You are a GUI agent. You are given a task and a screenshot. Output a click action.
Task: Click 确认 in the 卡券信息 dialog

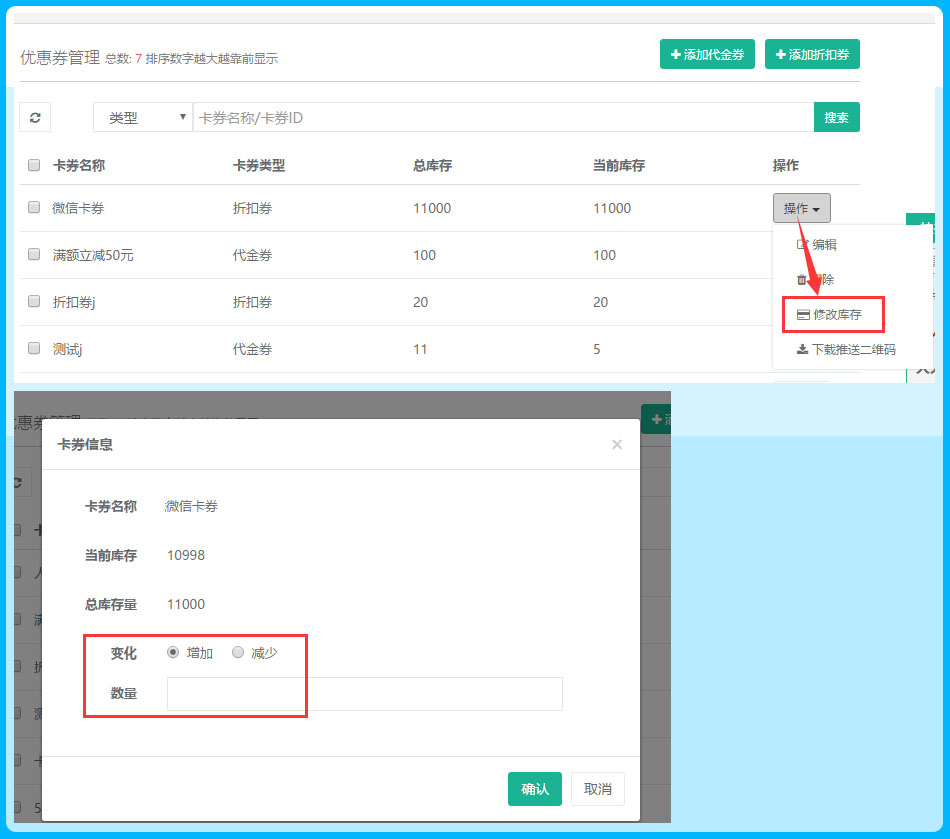coord(534,789)
